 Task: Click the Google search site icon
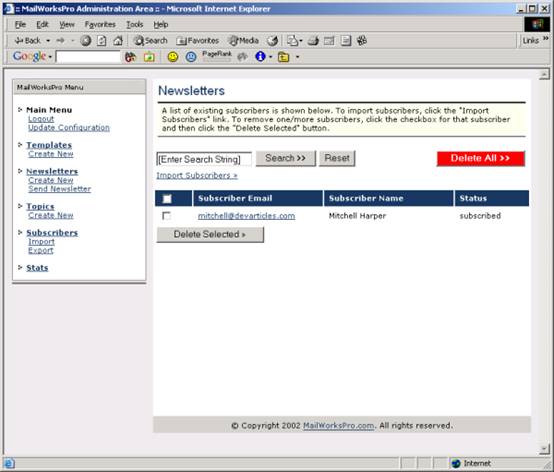click(149, 57)
